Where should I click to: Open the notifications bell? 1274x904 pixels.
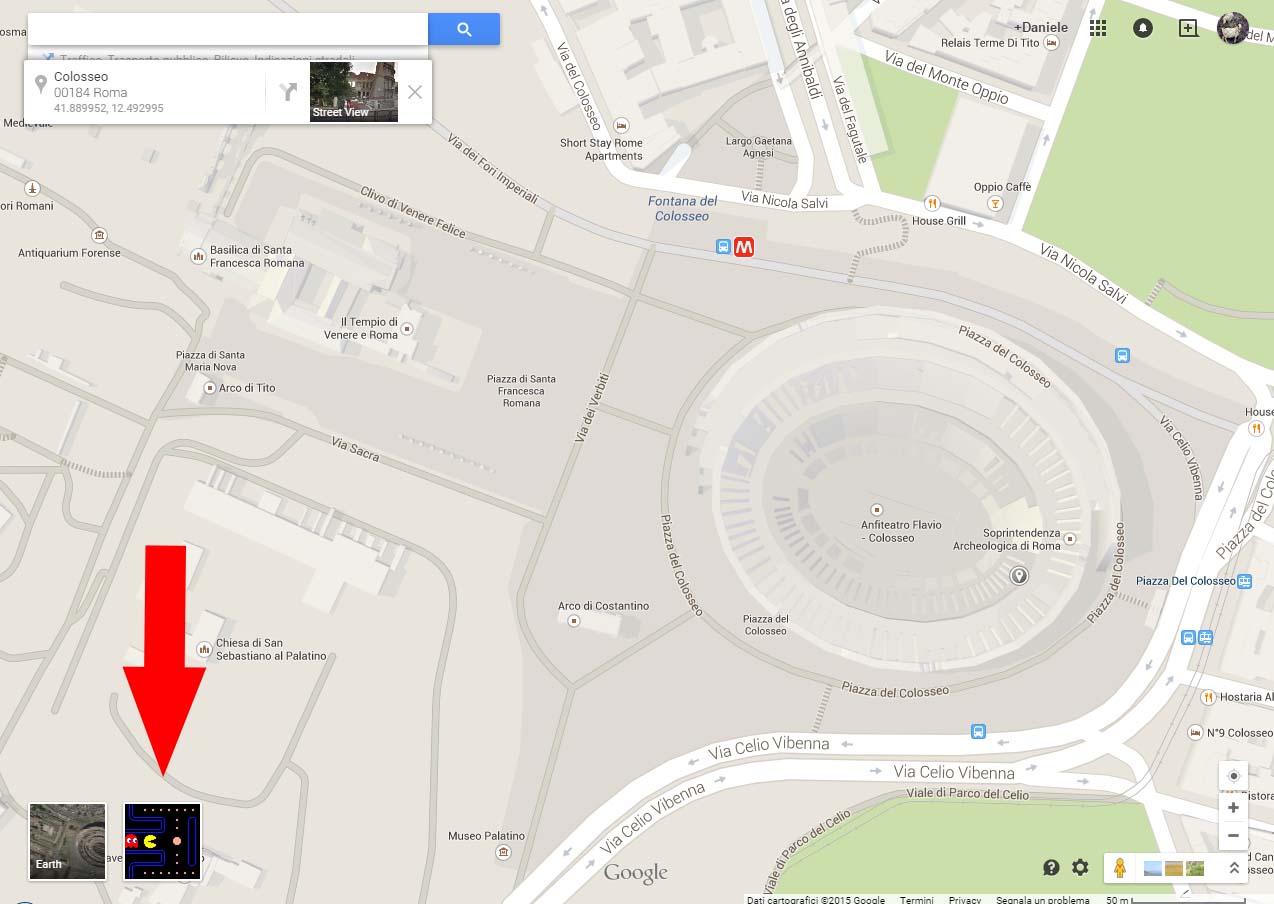[1142, 28]
